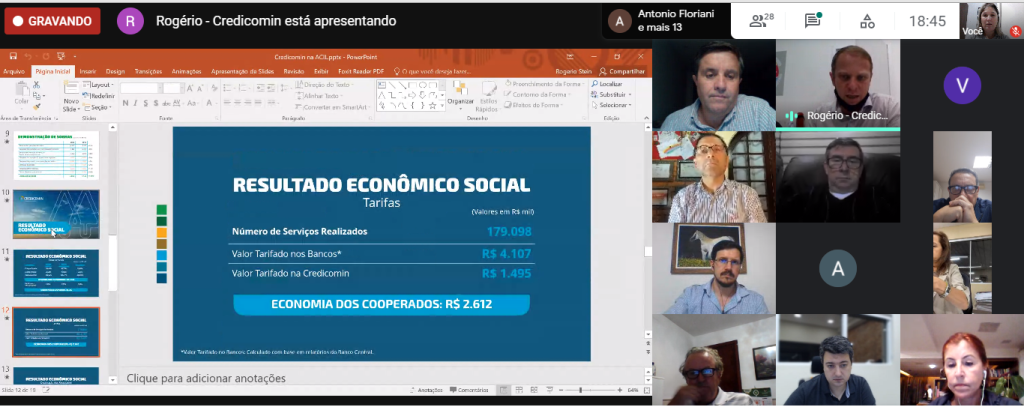
Task: Open the meeting activities shapes icon
Action: coord(867,20)
